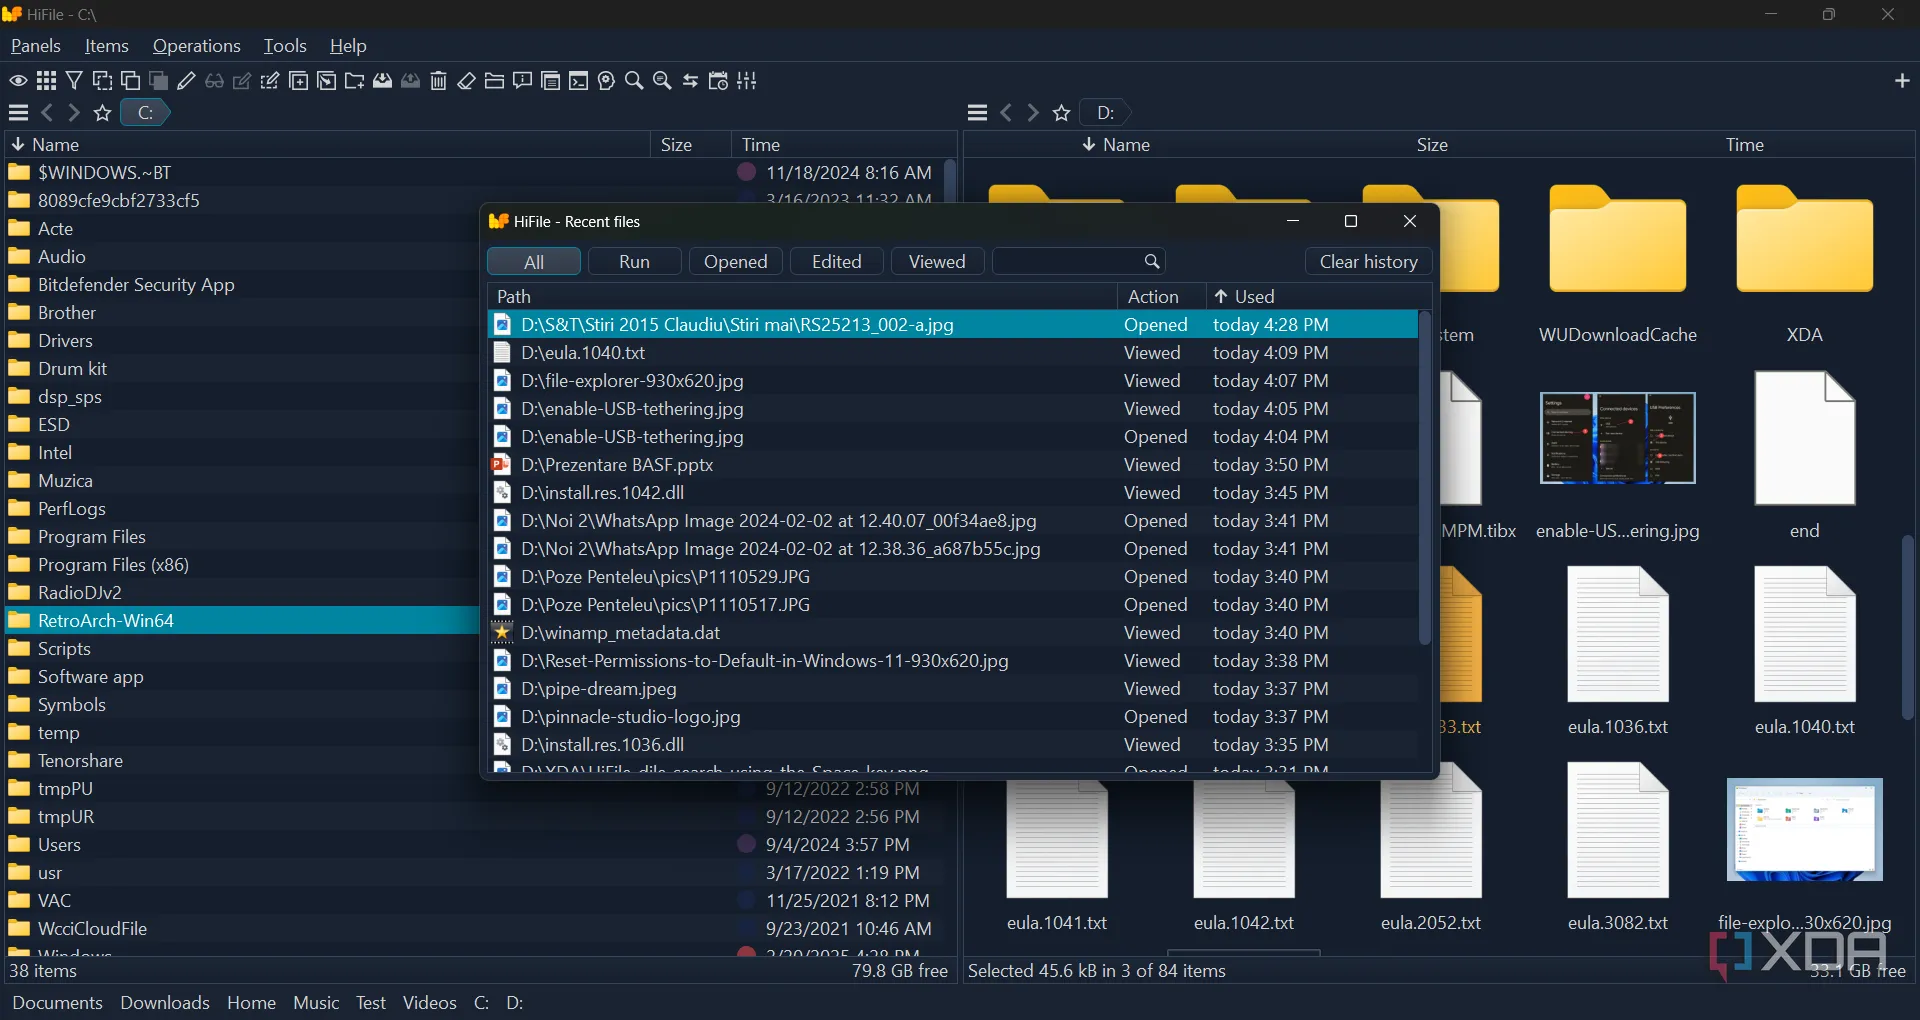Select the Viewed filter in Recent files
The image size is (1920, 1020).
[937, 262]
